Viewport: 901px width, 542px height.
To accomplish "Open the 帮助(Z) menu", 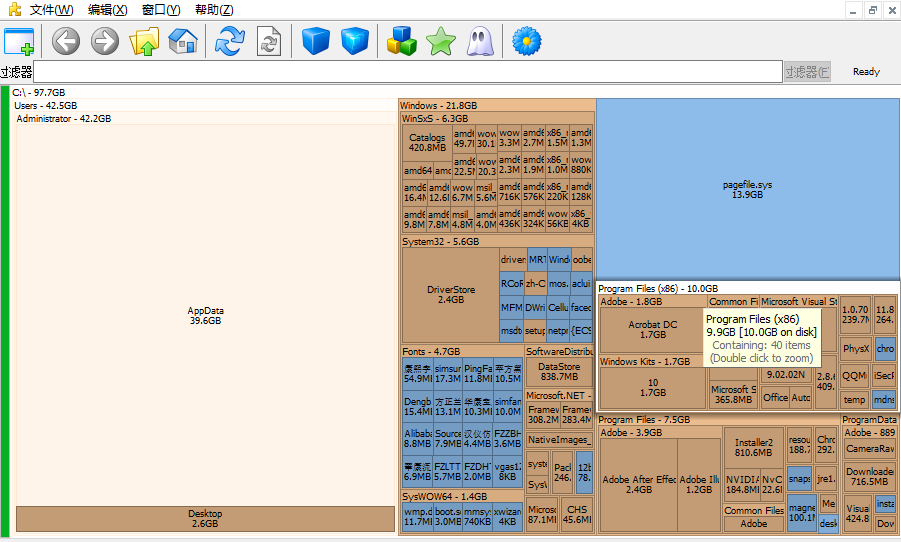I will (x=214, y=10).
